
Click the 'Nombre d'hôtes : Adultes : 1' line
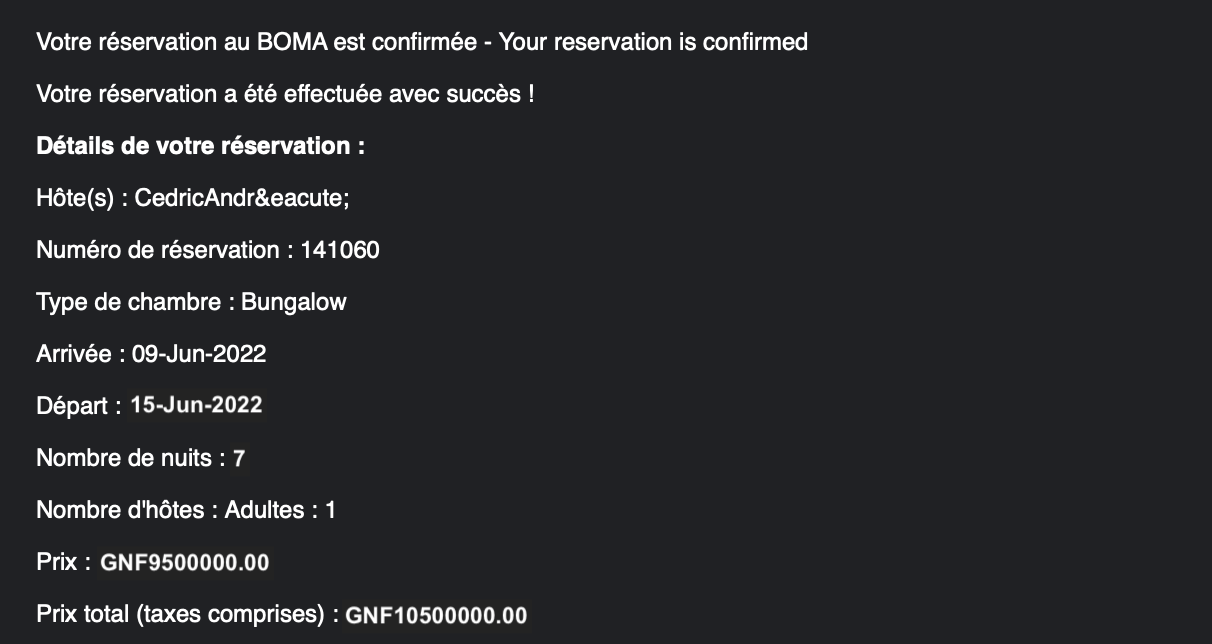[186, 510]
